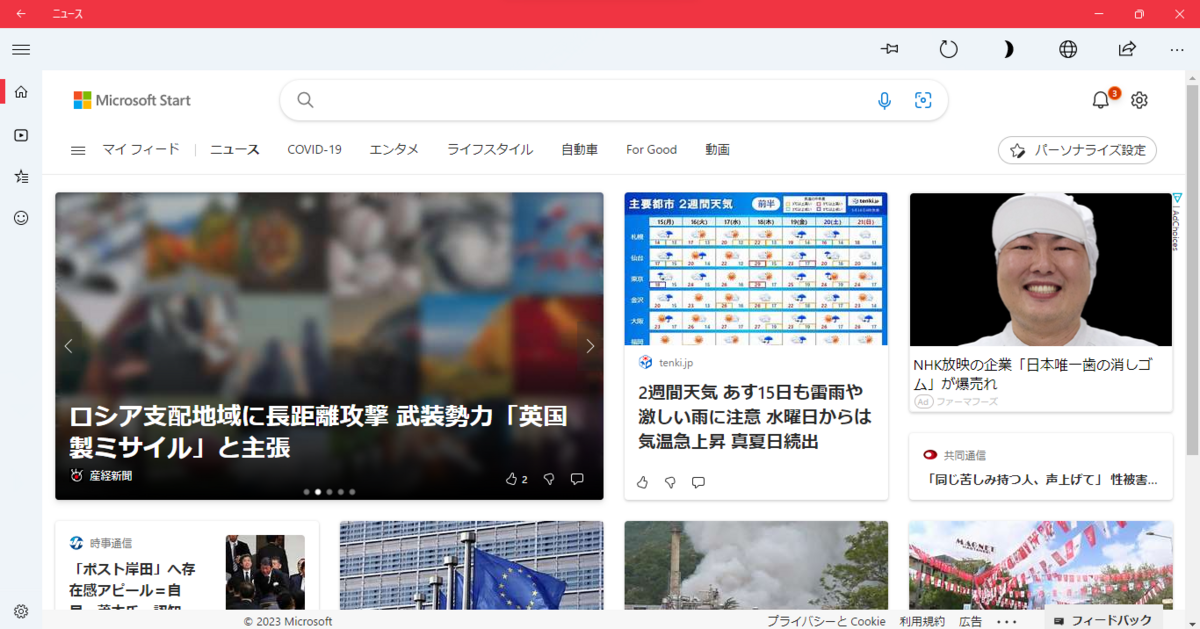Click the AdChoices icon on the ad
Screen dimensions: 1200x629
point(1177,198)
